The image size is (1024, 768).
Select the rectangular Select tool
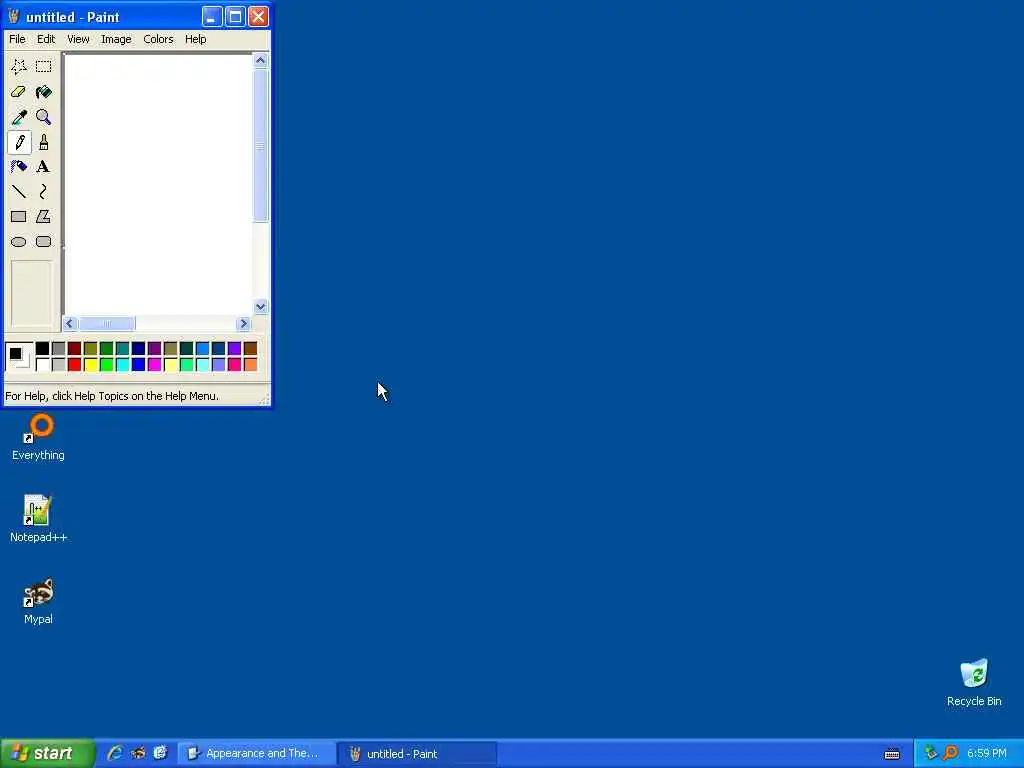click(44, 67)
